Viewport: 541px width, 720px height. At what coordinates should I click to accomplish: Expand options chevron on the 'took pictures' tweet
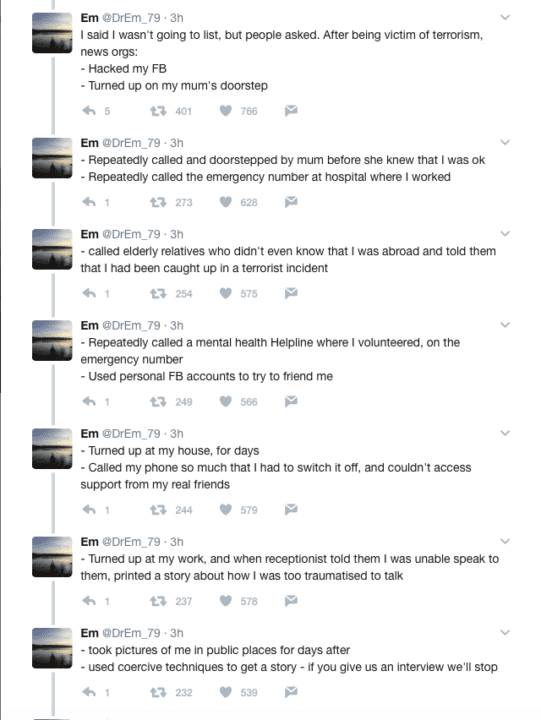(505, 633)
